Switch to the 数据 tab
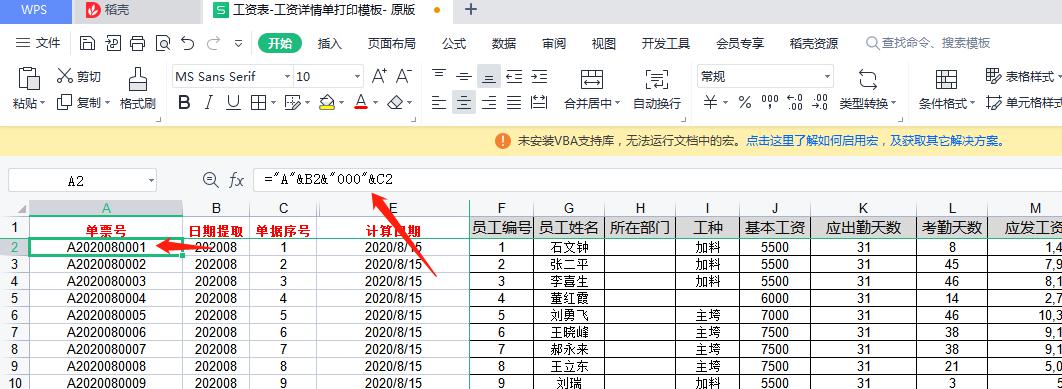 pos(504,43)
